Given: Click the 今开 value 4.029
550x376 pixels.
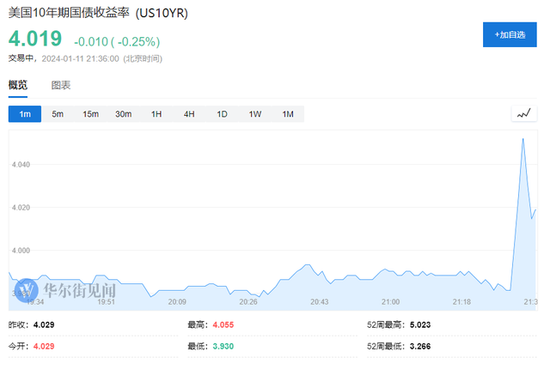Looking at the screenshot, I should (44, 346).
